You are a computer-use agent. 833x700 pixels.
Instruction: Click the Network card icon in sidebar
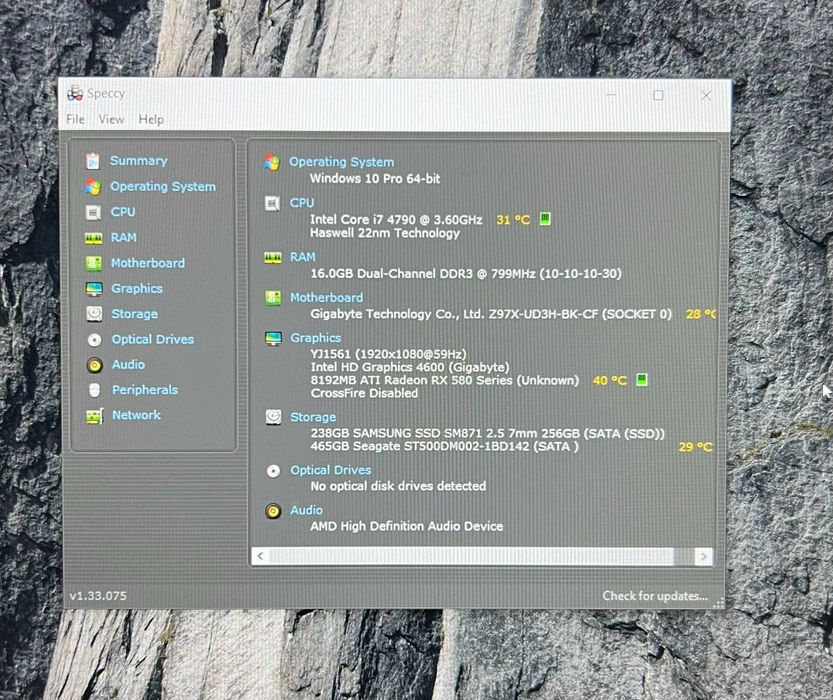pos(95,416)
